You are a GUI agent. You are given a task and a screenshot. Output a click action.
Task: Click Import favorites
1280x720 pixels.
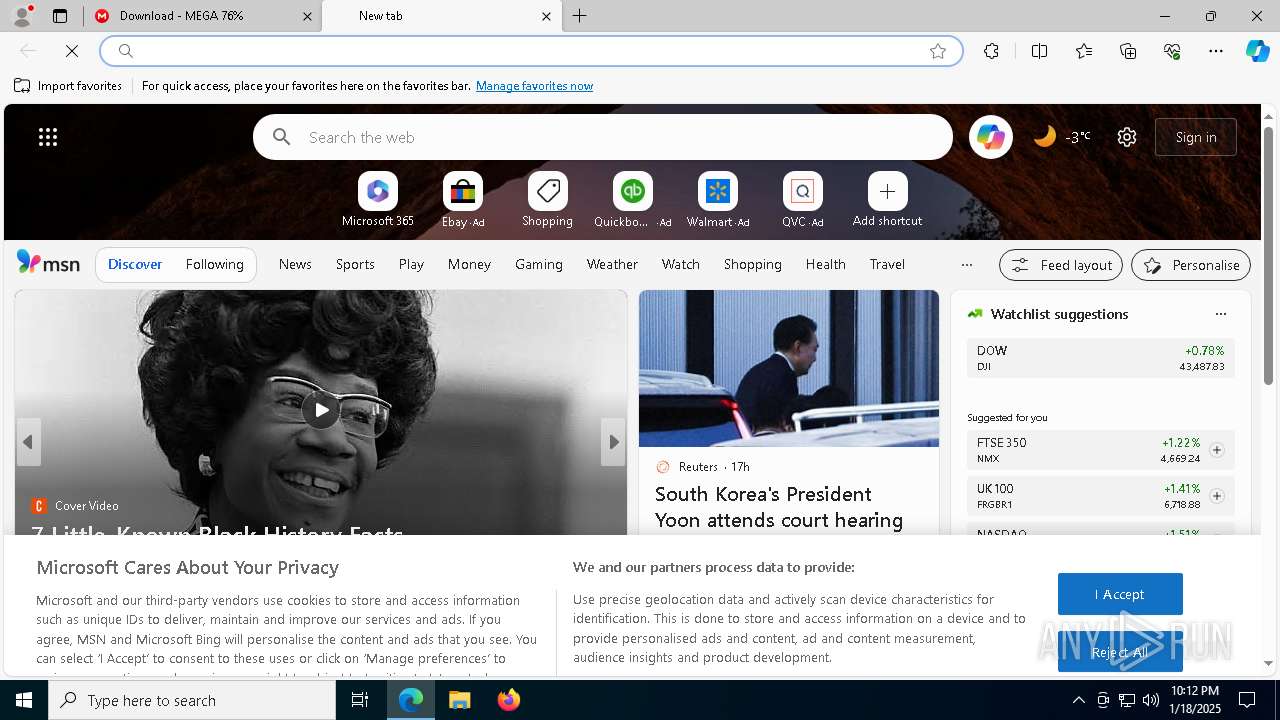point(68,86)
